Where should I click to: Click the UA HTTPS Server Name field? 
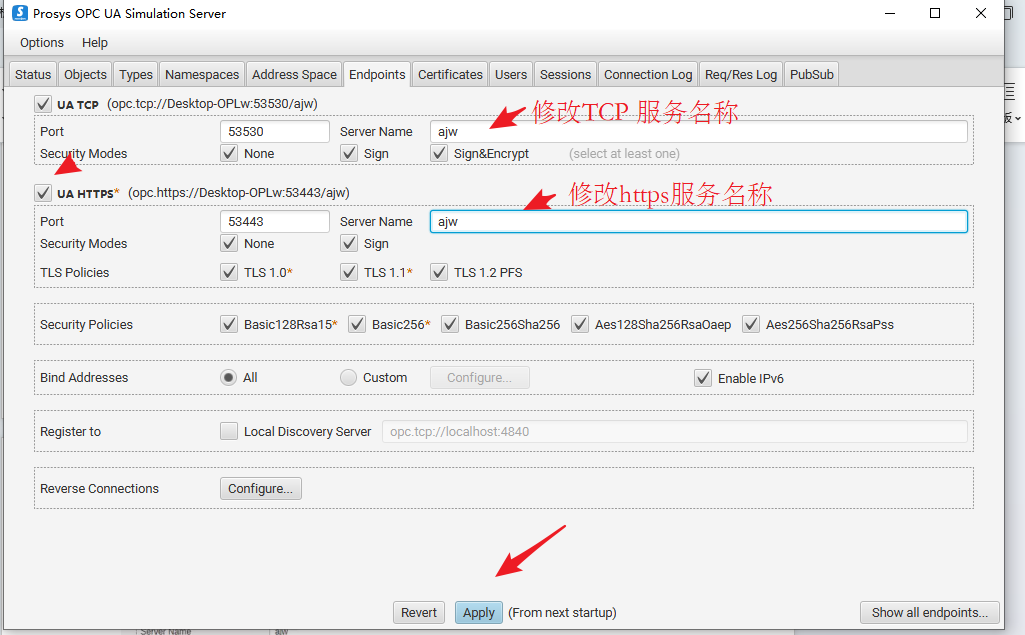click(698, 222)
